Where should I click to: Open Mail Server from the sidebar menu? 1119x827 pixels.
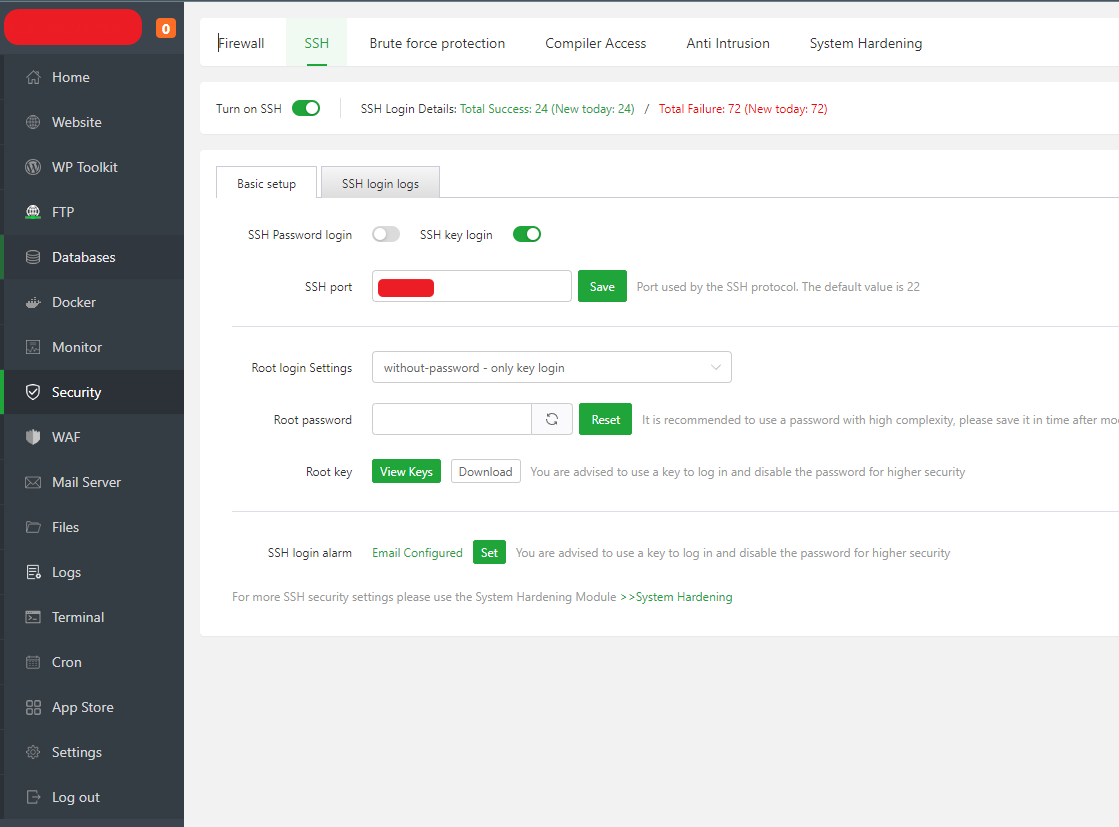[x=93, y=482]
